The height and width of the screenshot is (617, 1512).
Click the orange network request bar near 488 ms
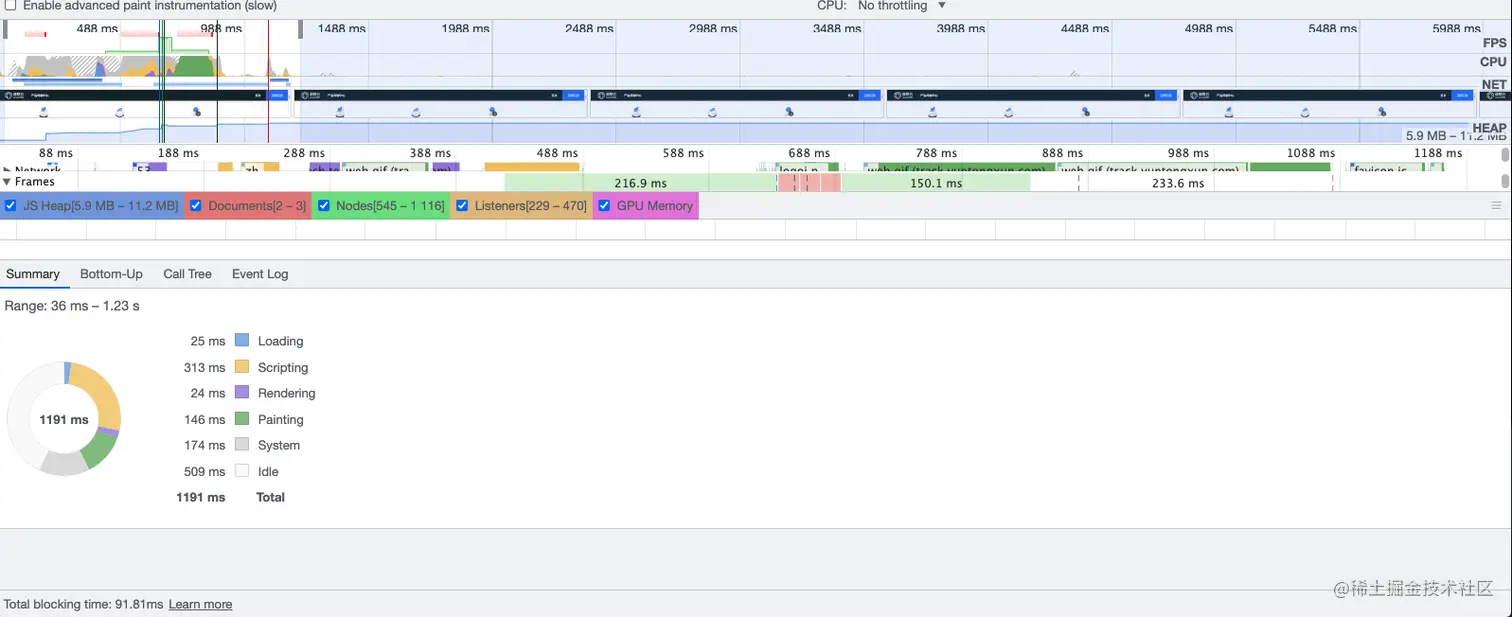[x=532, y=168]
